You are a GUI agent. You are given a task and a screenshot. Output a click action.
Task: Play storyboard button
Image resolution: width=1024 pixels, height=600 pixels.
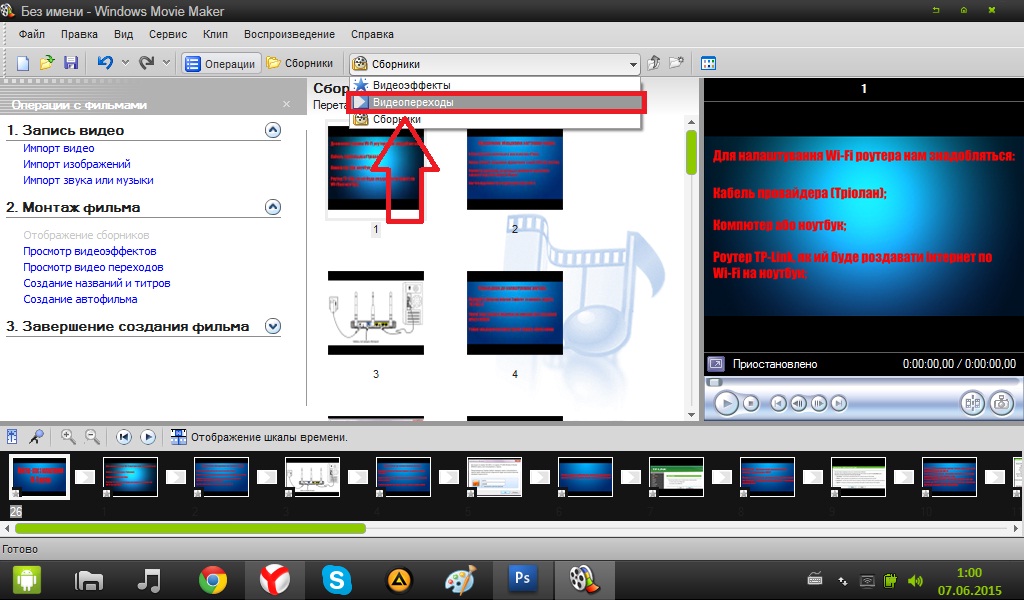148,437
